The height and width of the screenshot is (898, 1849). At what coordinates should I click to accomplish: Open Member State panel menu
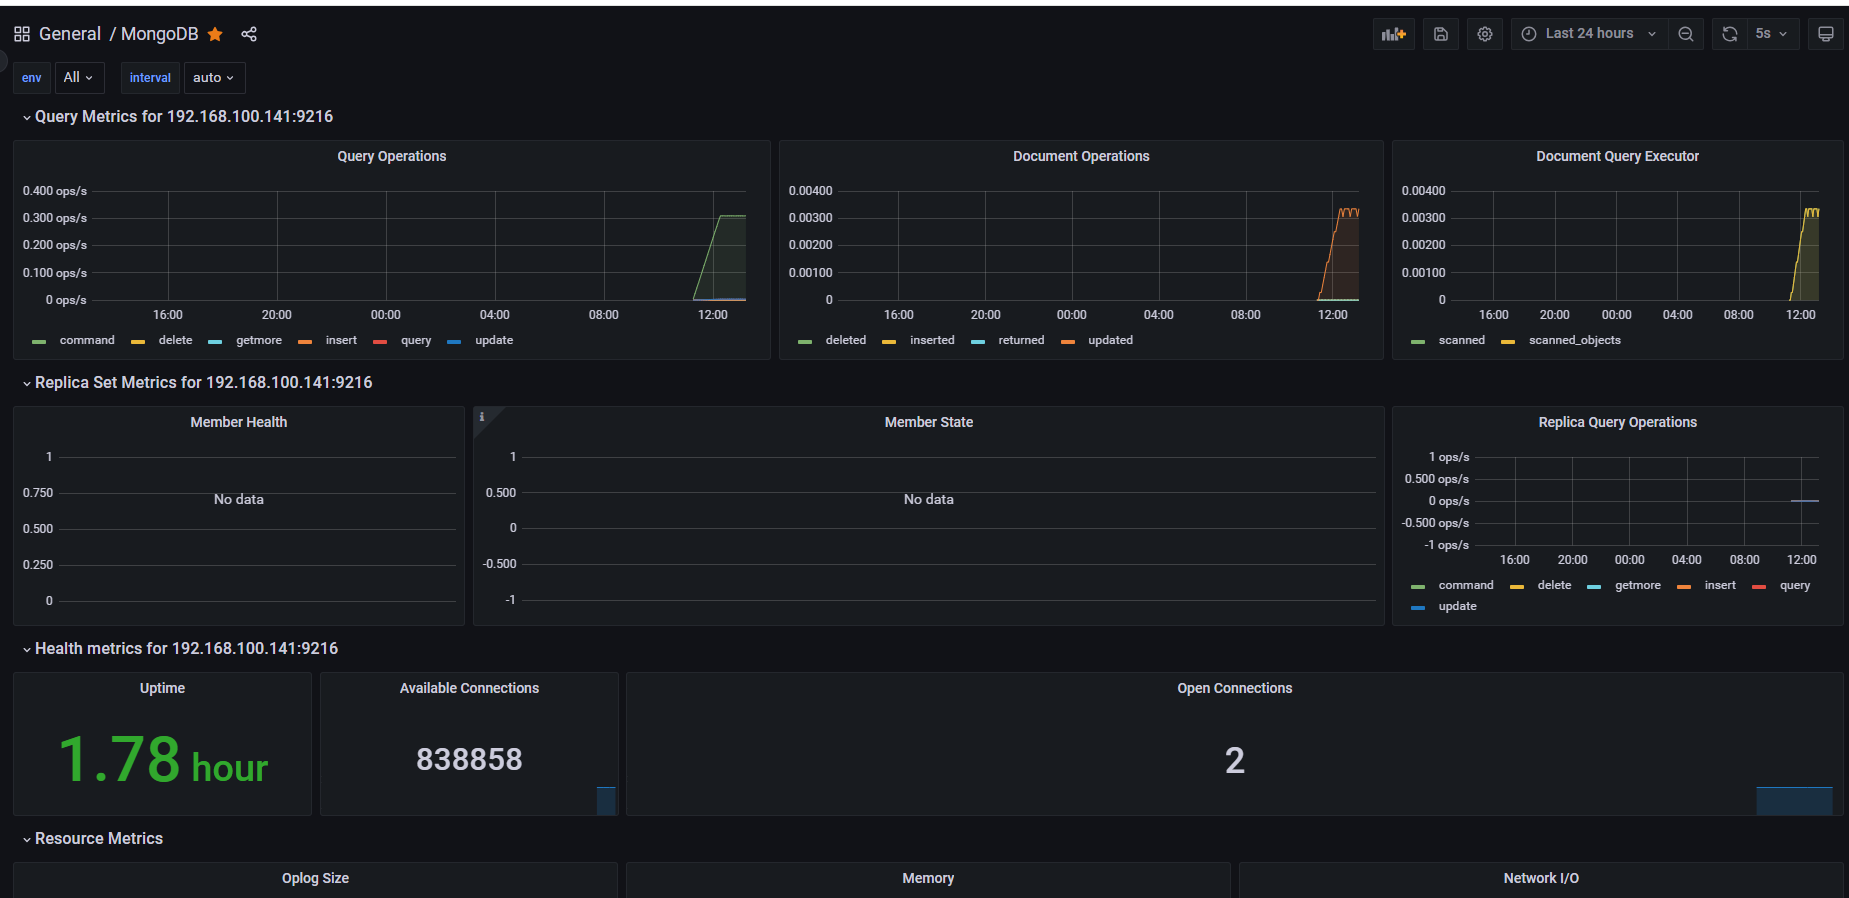click(x=929, y=422)
